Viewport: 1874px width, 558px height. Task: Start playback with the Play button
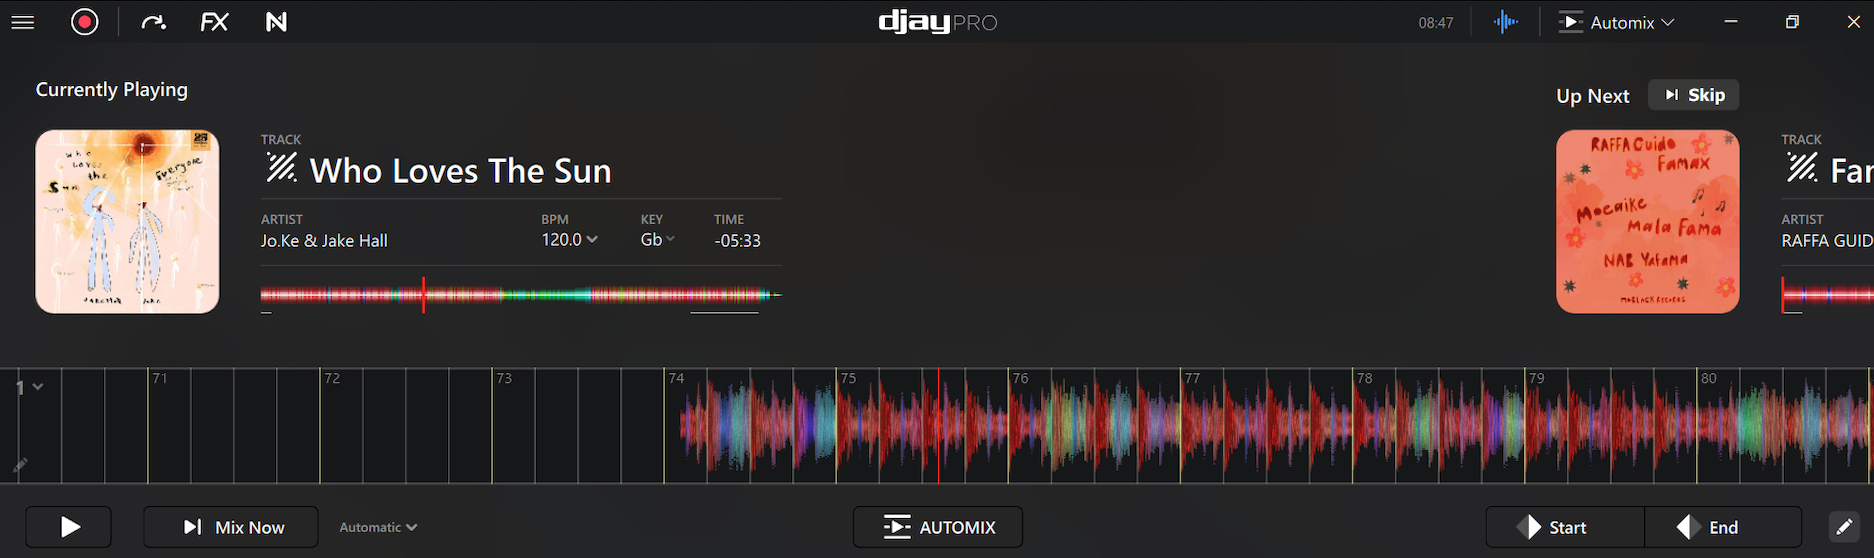tap(69, 527)
